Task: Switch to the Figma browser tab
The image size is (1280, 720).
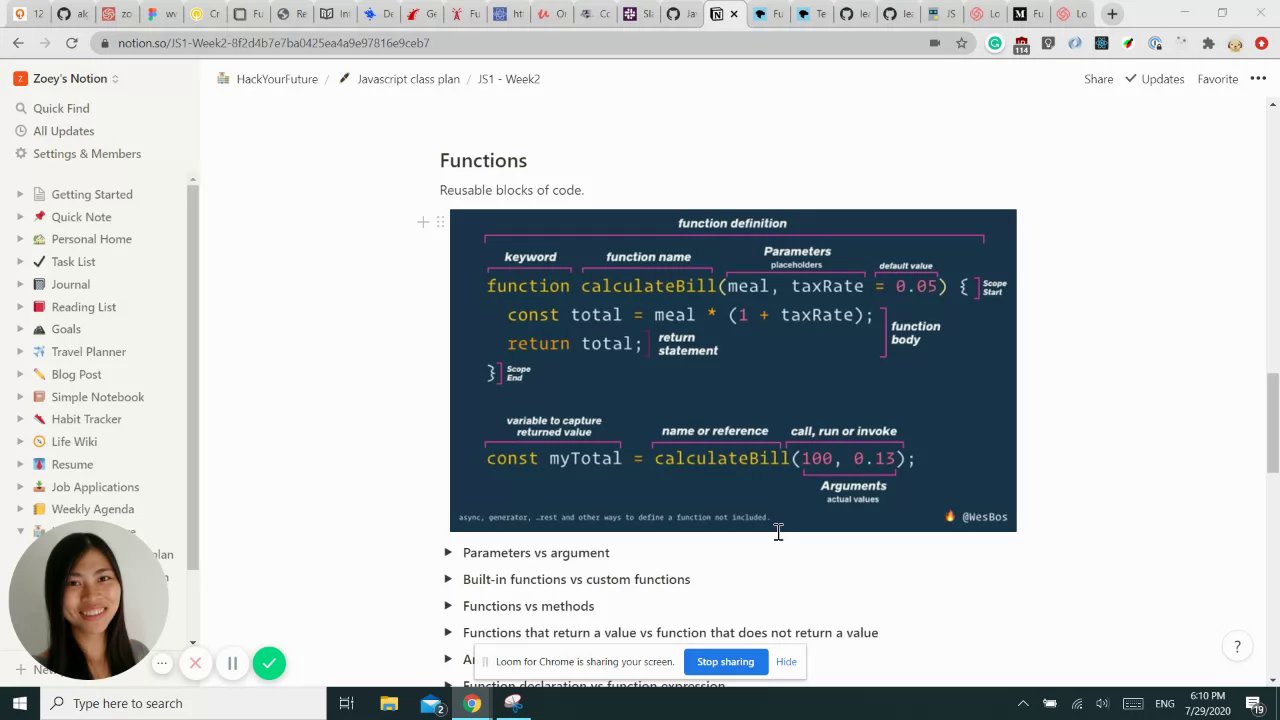Action: (x=160, y=14)
